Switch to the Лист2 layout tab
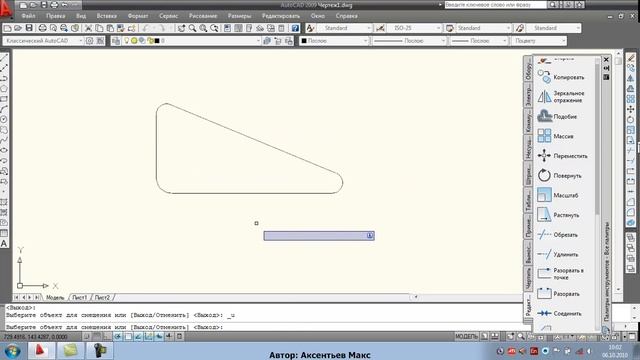The width and height of the screenshot is (640, 360). 102,298
